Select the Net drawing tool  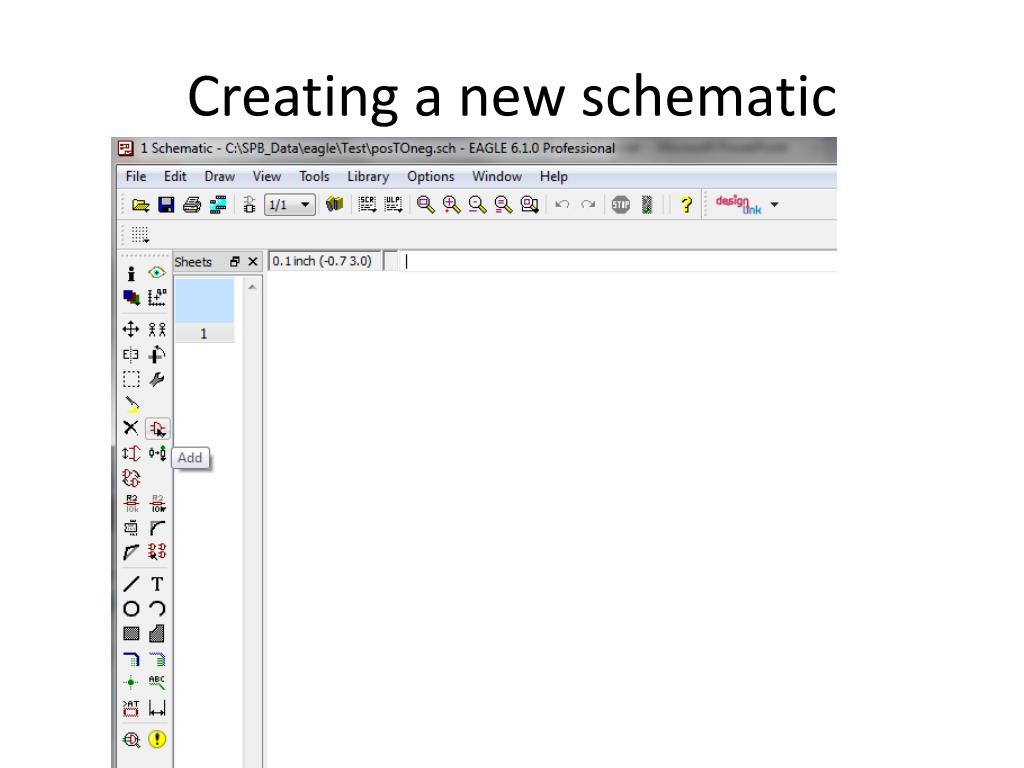tap(131, 659)
